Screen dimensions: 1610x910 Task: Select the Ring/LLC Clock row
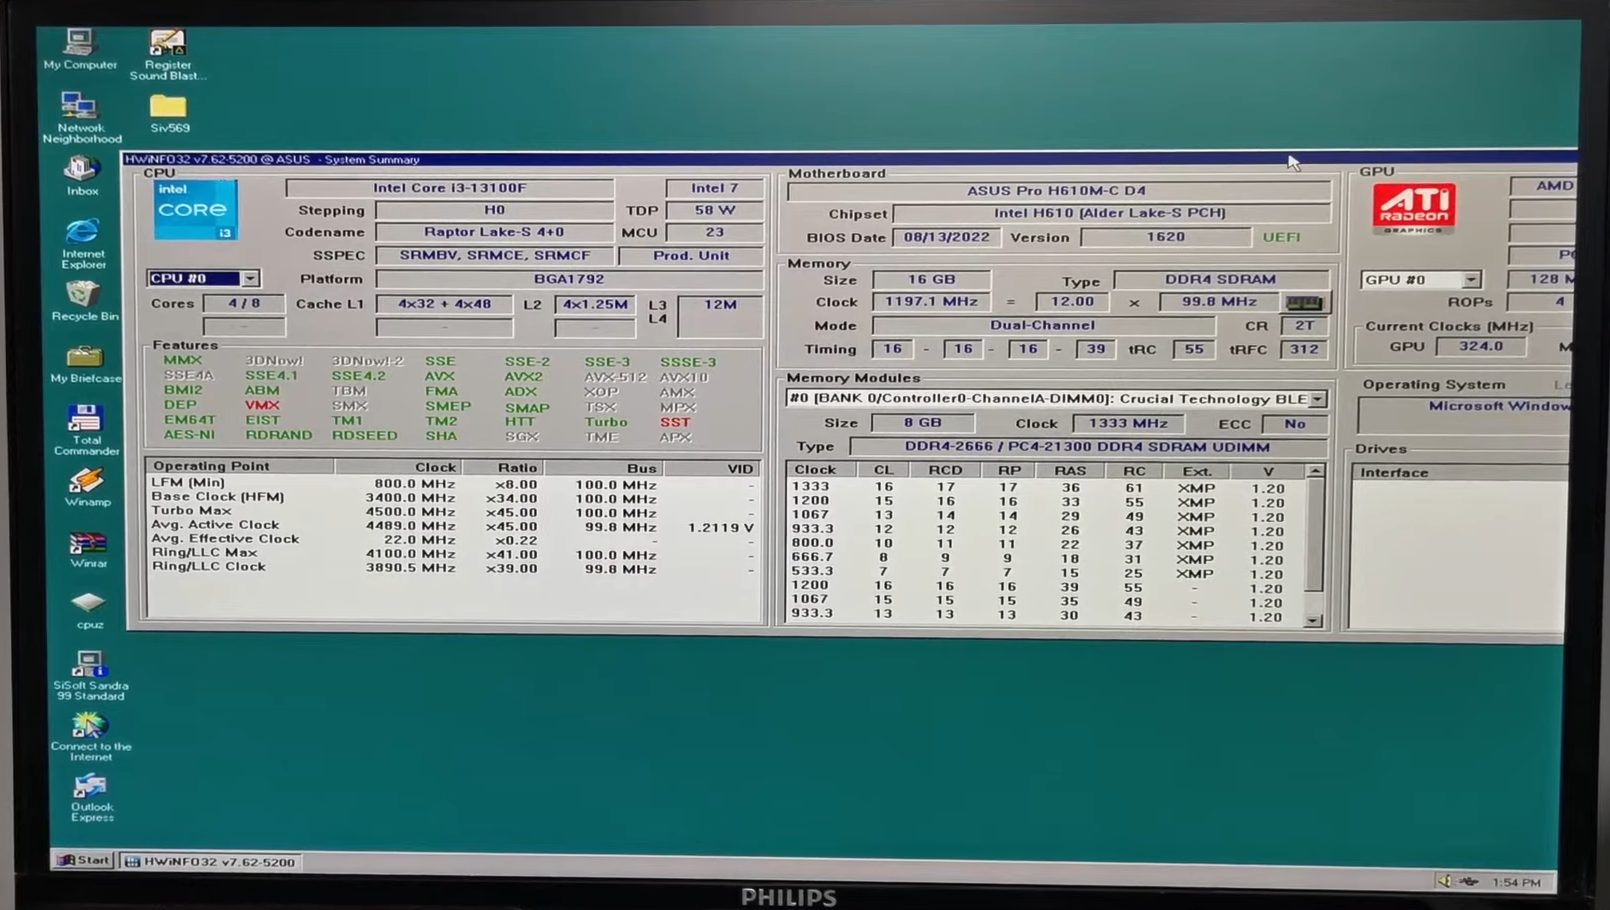[x=453, y=567]
